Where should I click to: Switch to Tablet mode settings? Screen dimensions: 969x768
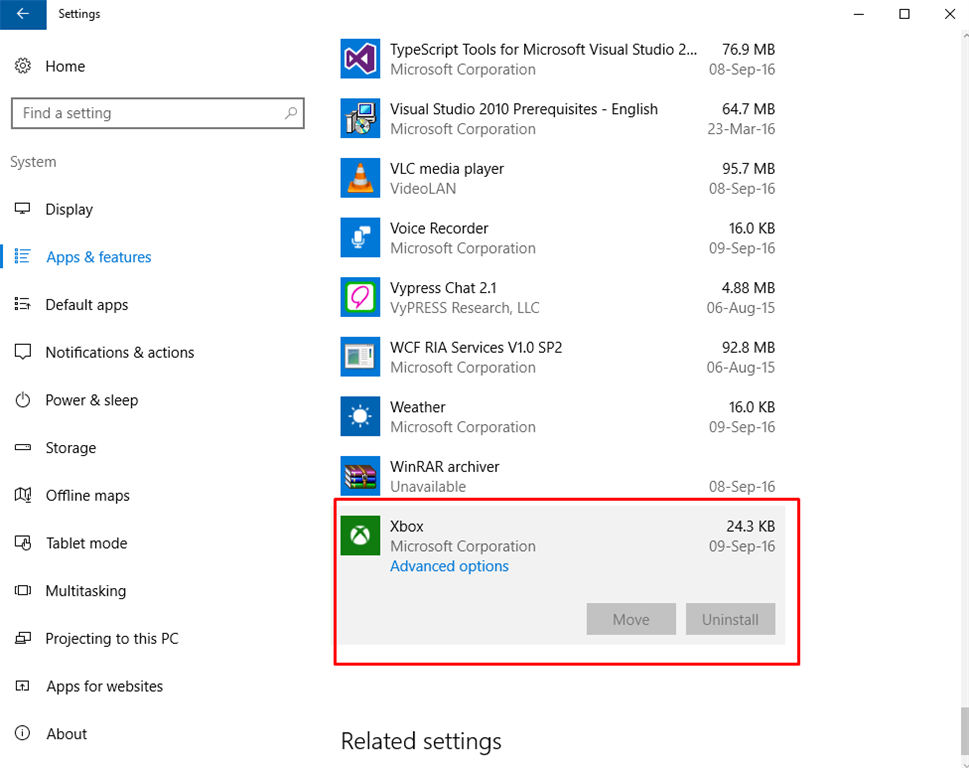(x=86, y=543)
